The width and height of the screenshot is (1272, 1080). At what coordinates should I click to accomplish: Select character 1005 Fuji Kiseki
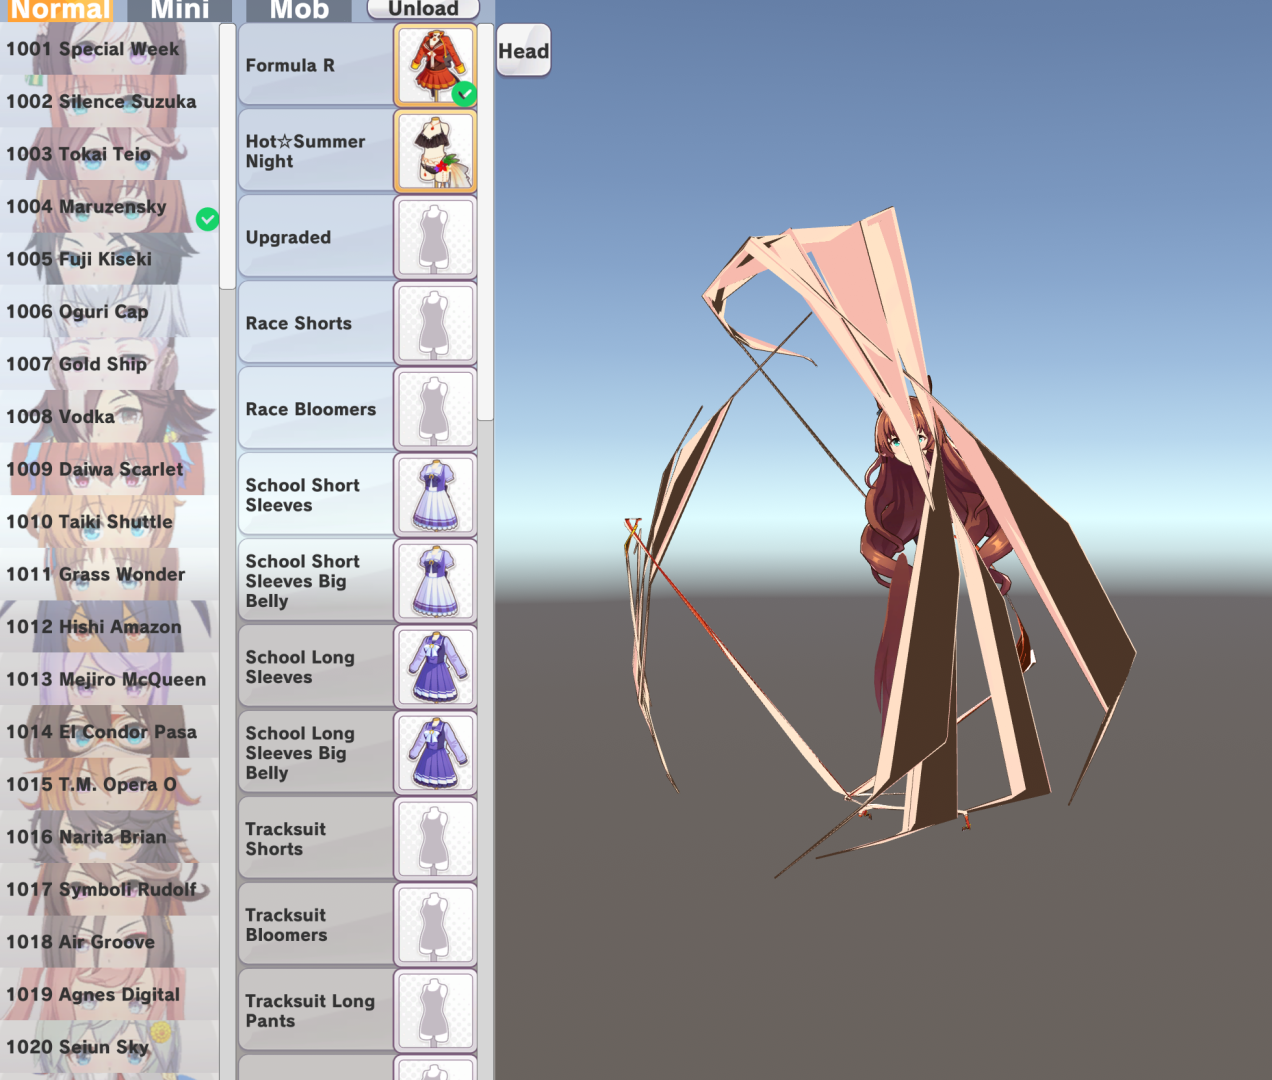109,259
